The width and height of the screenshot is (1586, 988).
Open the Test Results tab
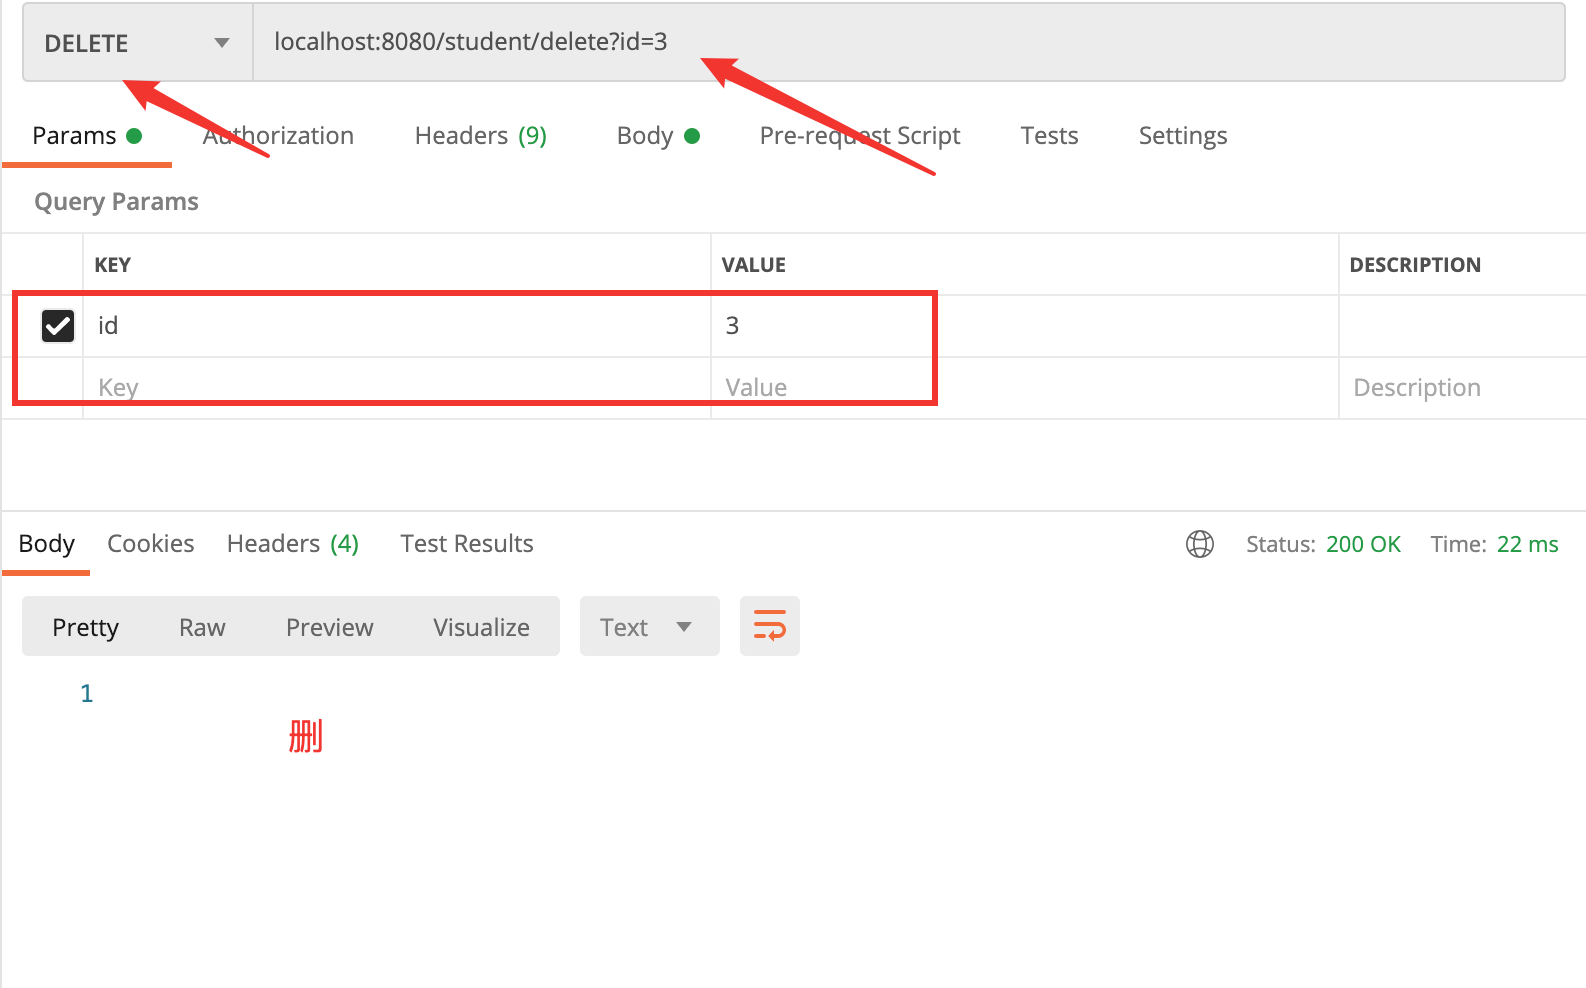(466, 544)
